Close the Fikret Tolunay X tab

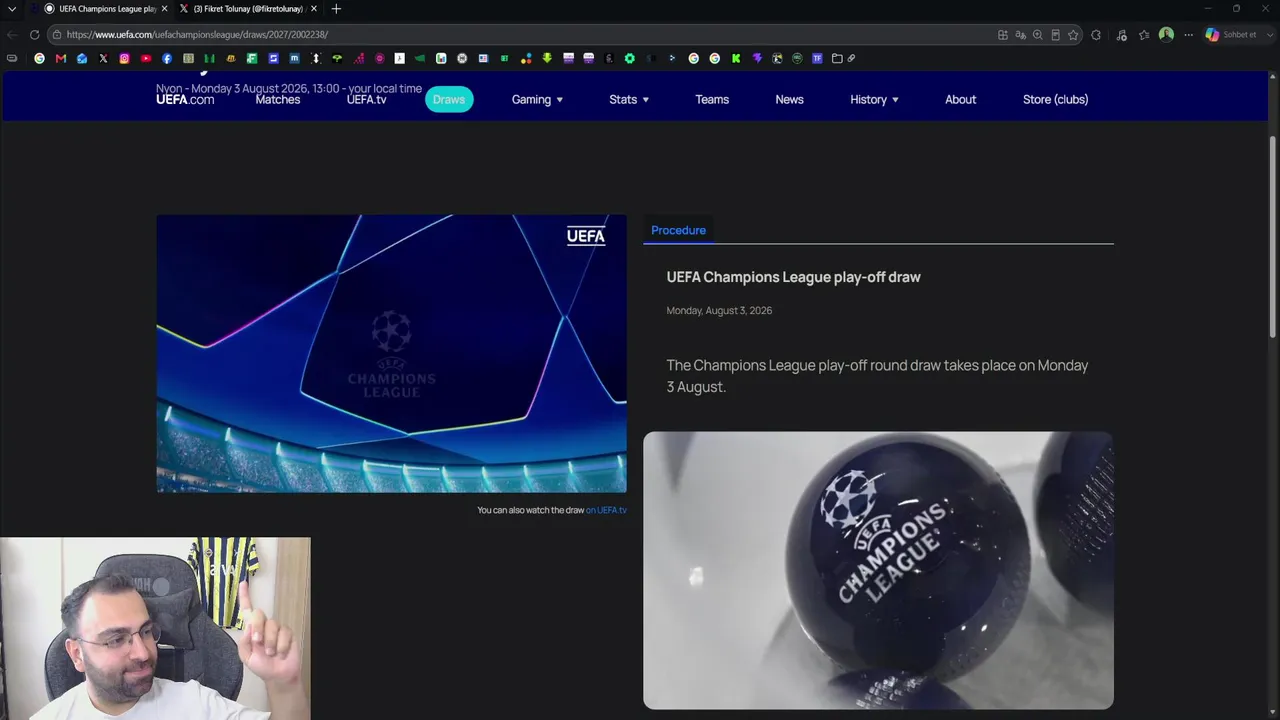click(x=314, y=9)
